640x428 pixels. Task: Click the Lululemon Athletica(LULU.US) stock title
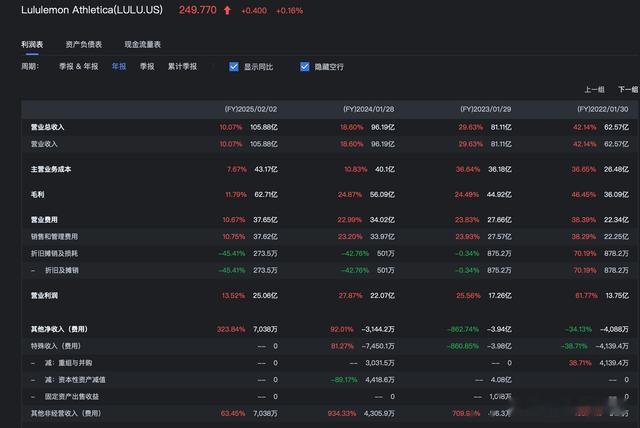click(x=94, y=10)
